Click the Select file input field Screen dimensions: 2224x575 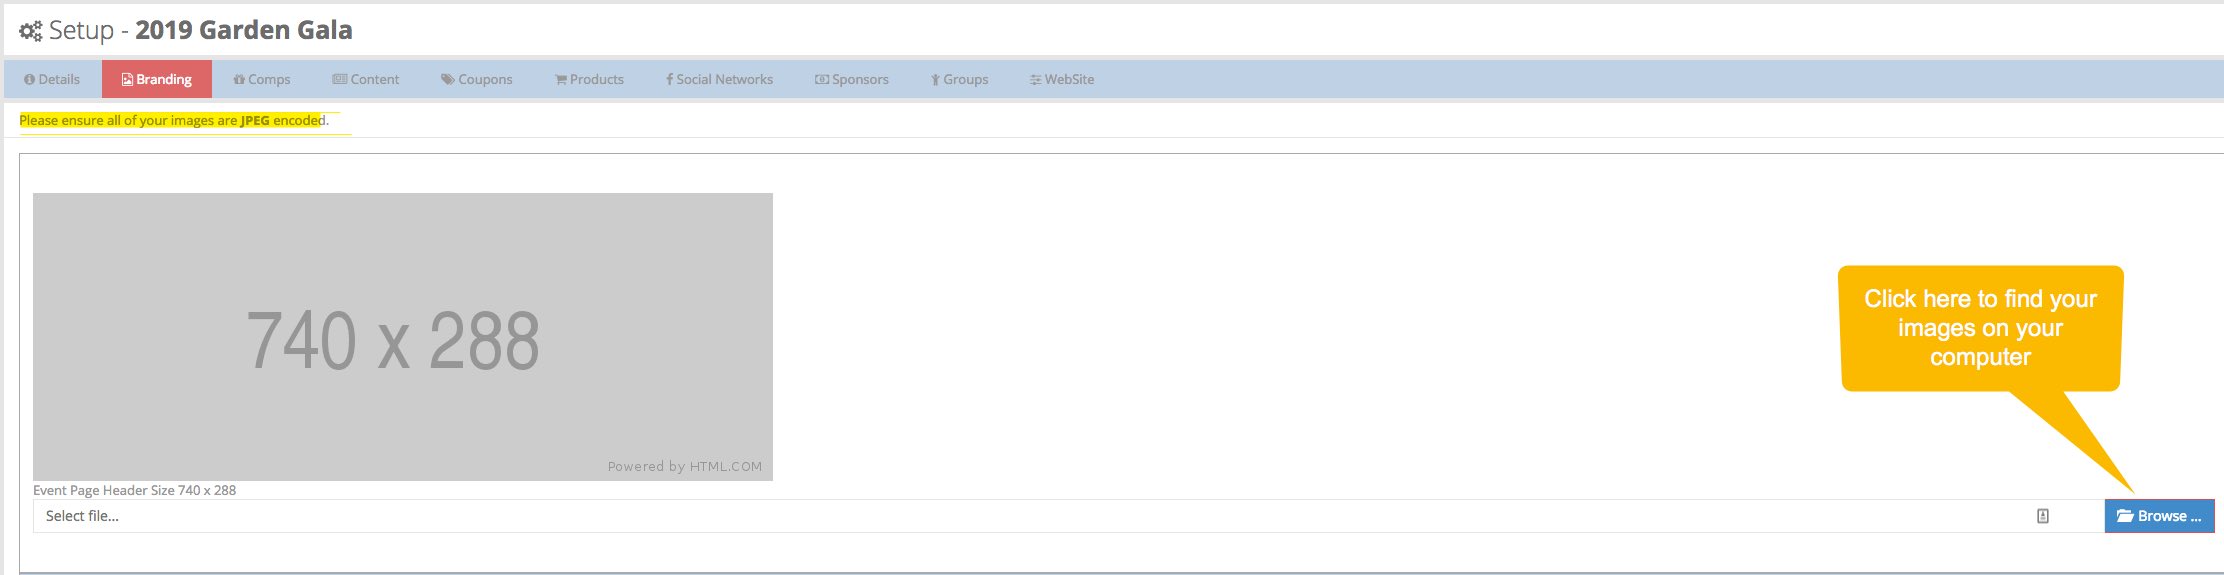1000,516
